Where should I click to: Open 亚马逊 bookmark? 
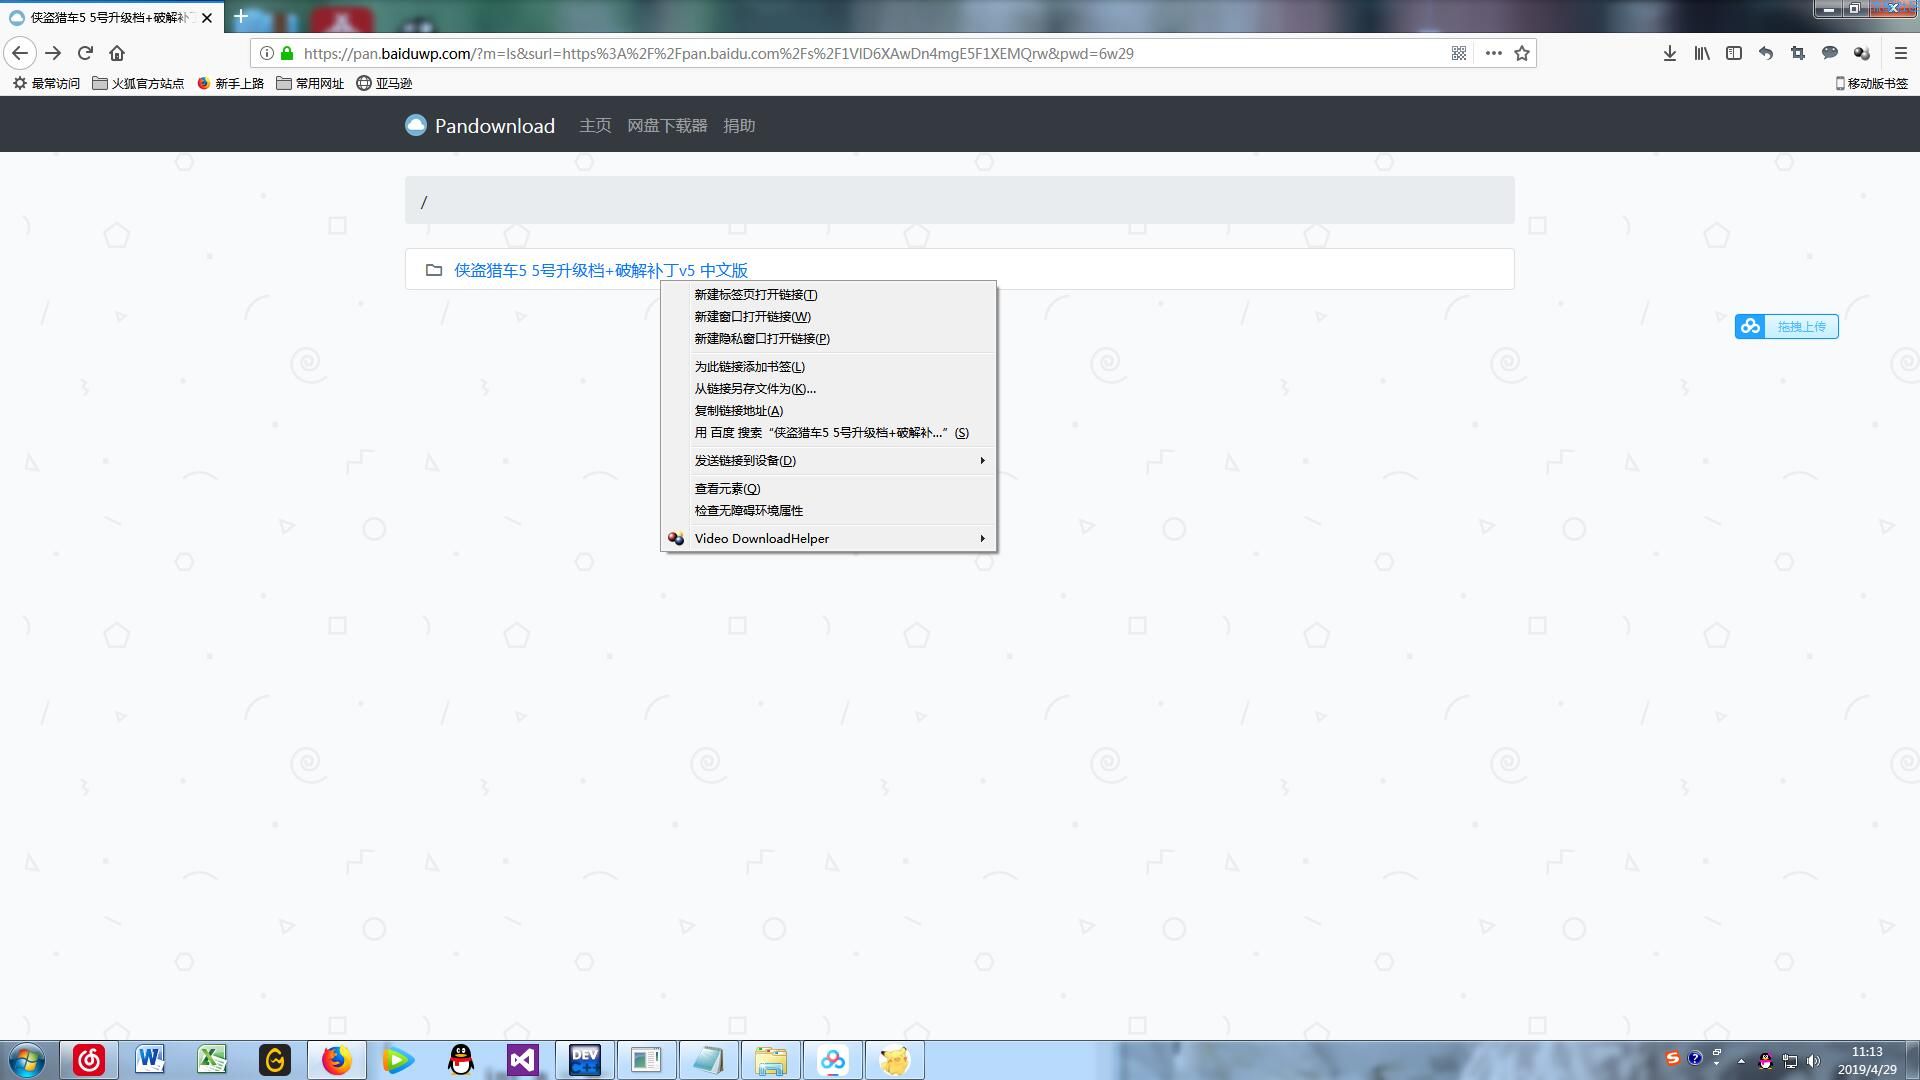pos(385,83)
